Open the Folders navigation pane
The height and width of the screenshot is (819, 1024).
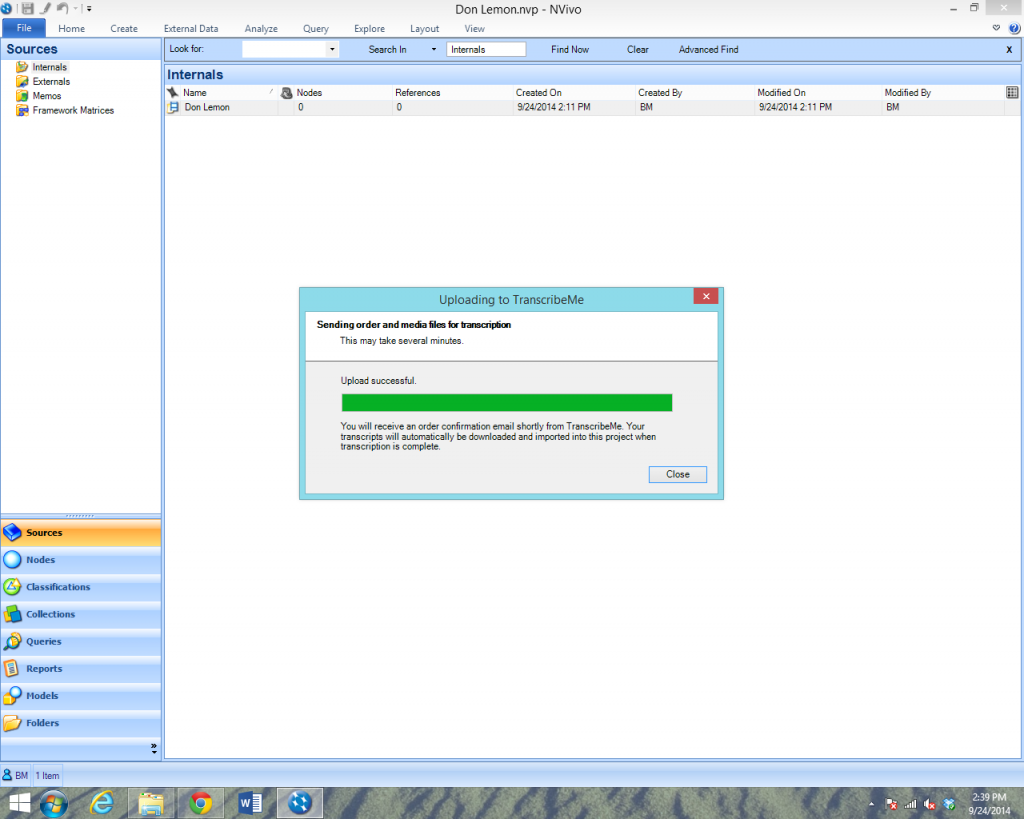[x=81, y=723]
